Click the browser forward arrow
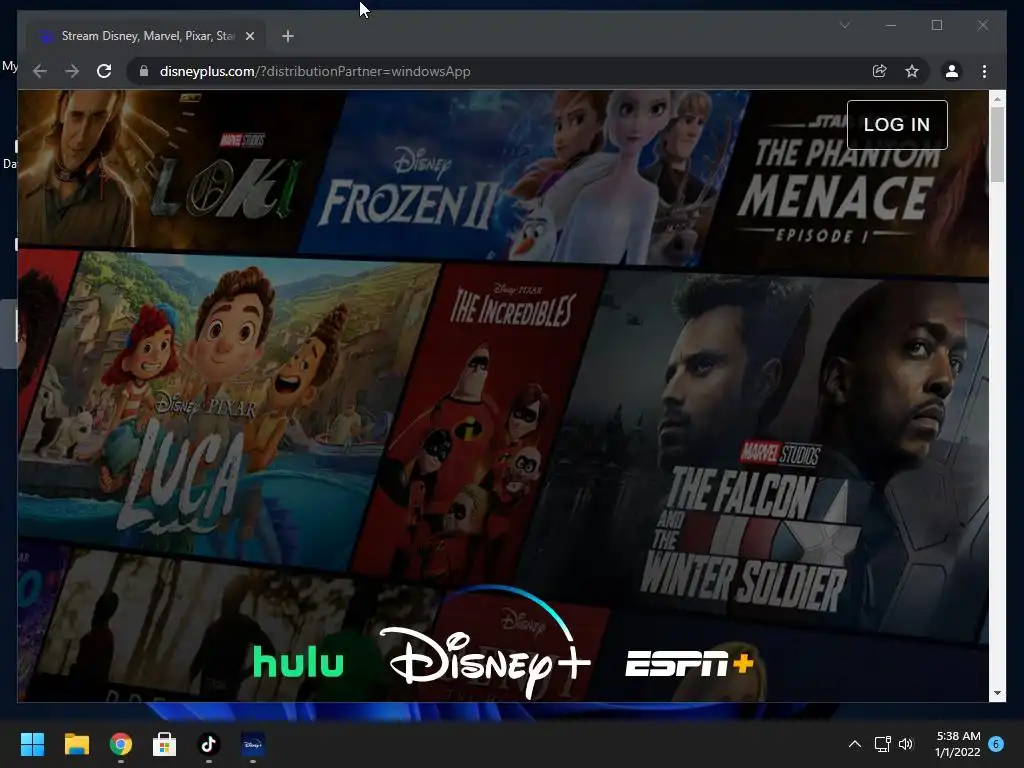Viewport: 1024px width, 768px height. click(72, 71)
